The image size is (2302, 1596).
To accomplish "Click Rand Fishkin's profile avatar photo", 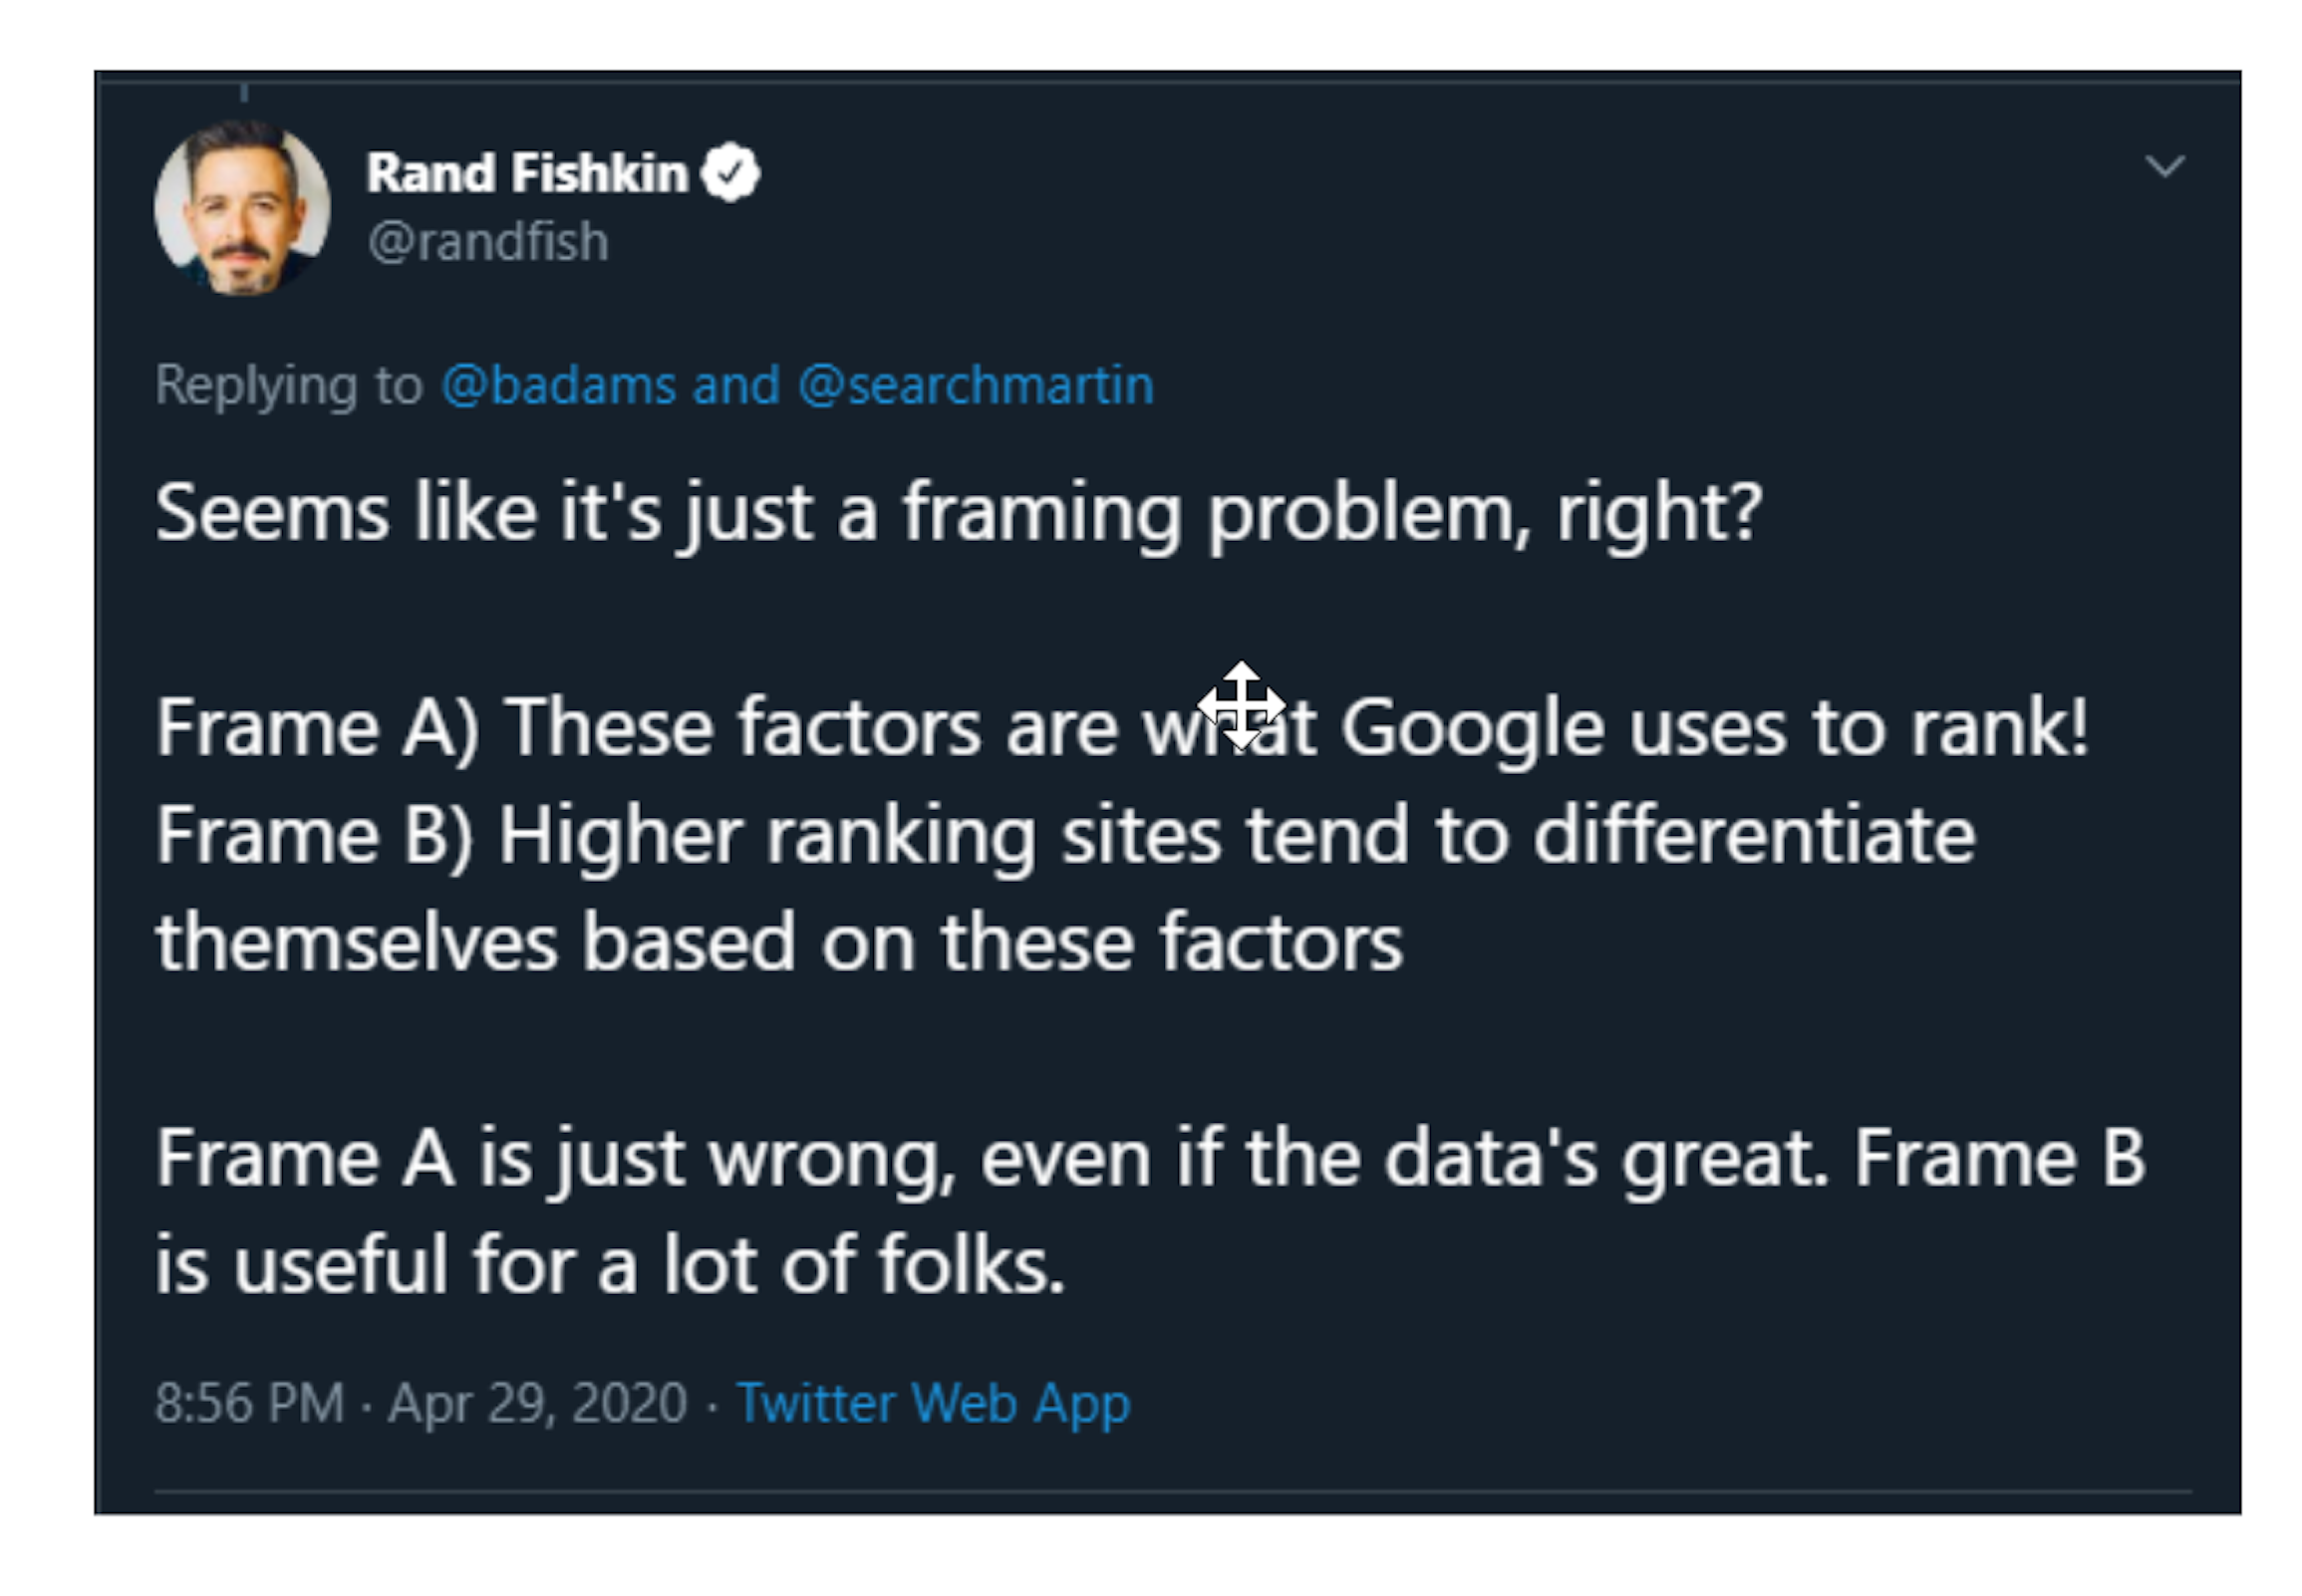I will 242,207.
